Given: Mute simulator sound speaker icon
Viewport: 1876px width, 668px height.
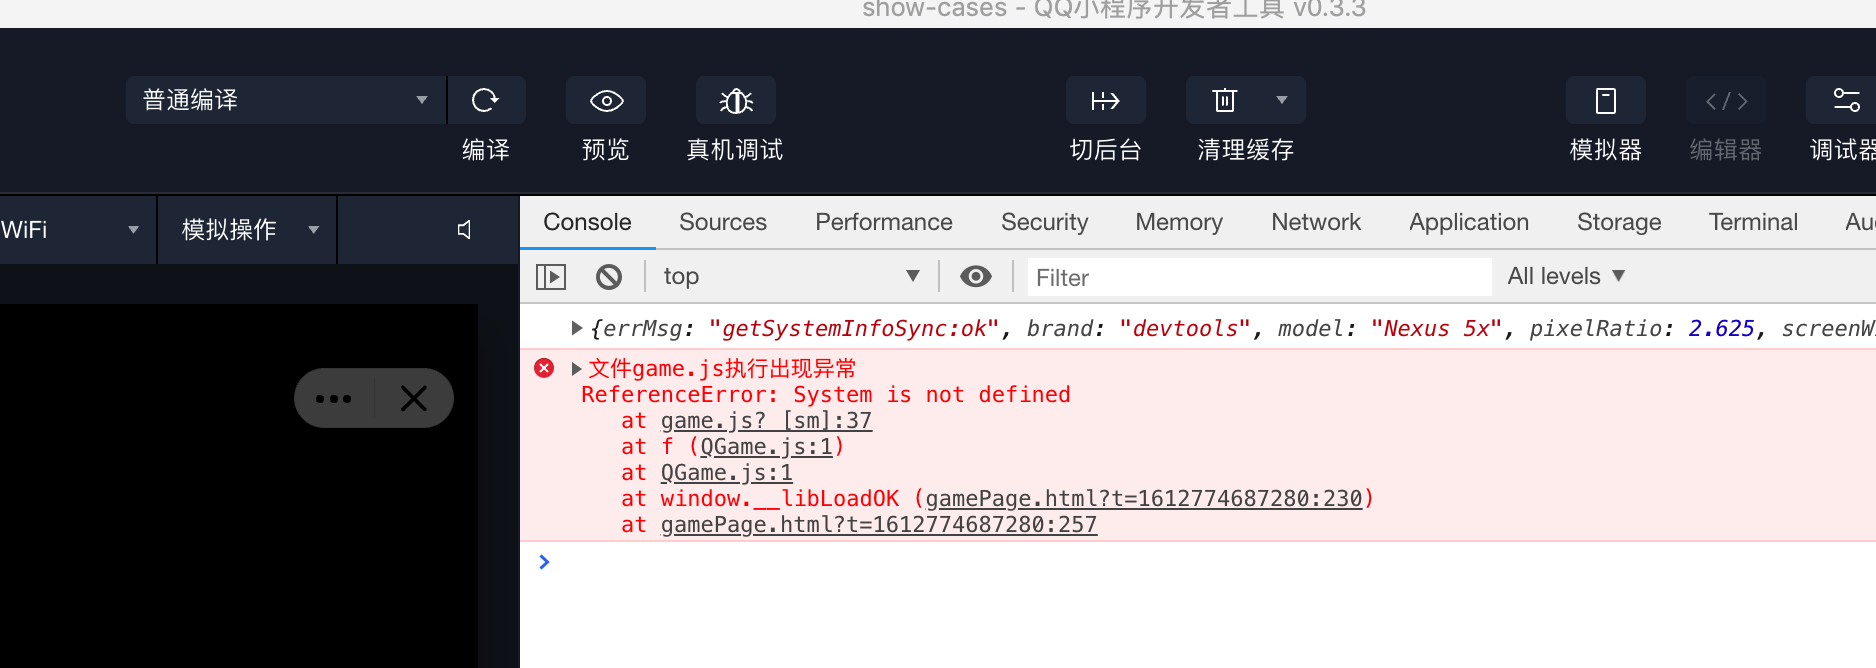Looking at the screenshot, I should 465,230.
